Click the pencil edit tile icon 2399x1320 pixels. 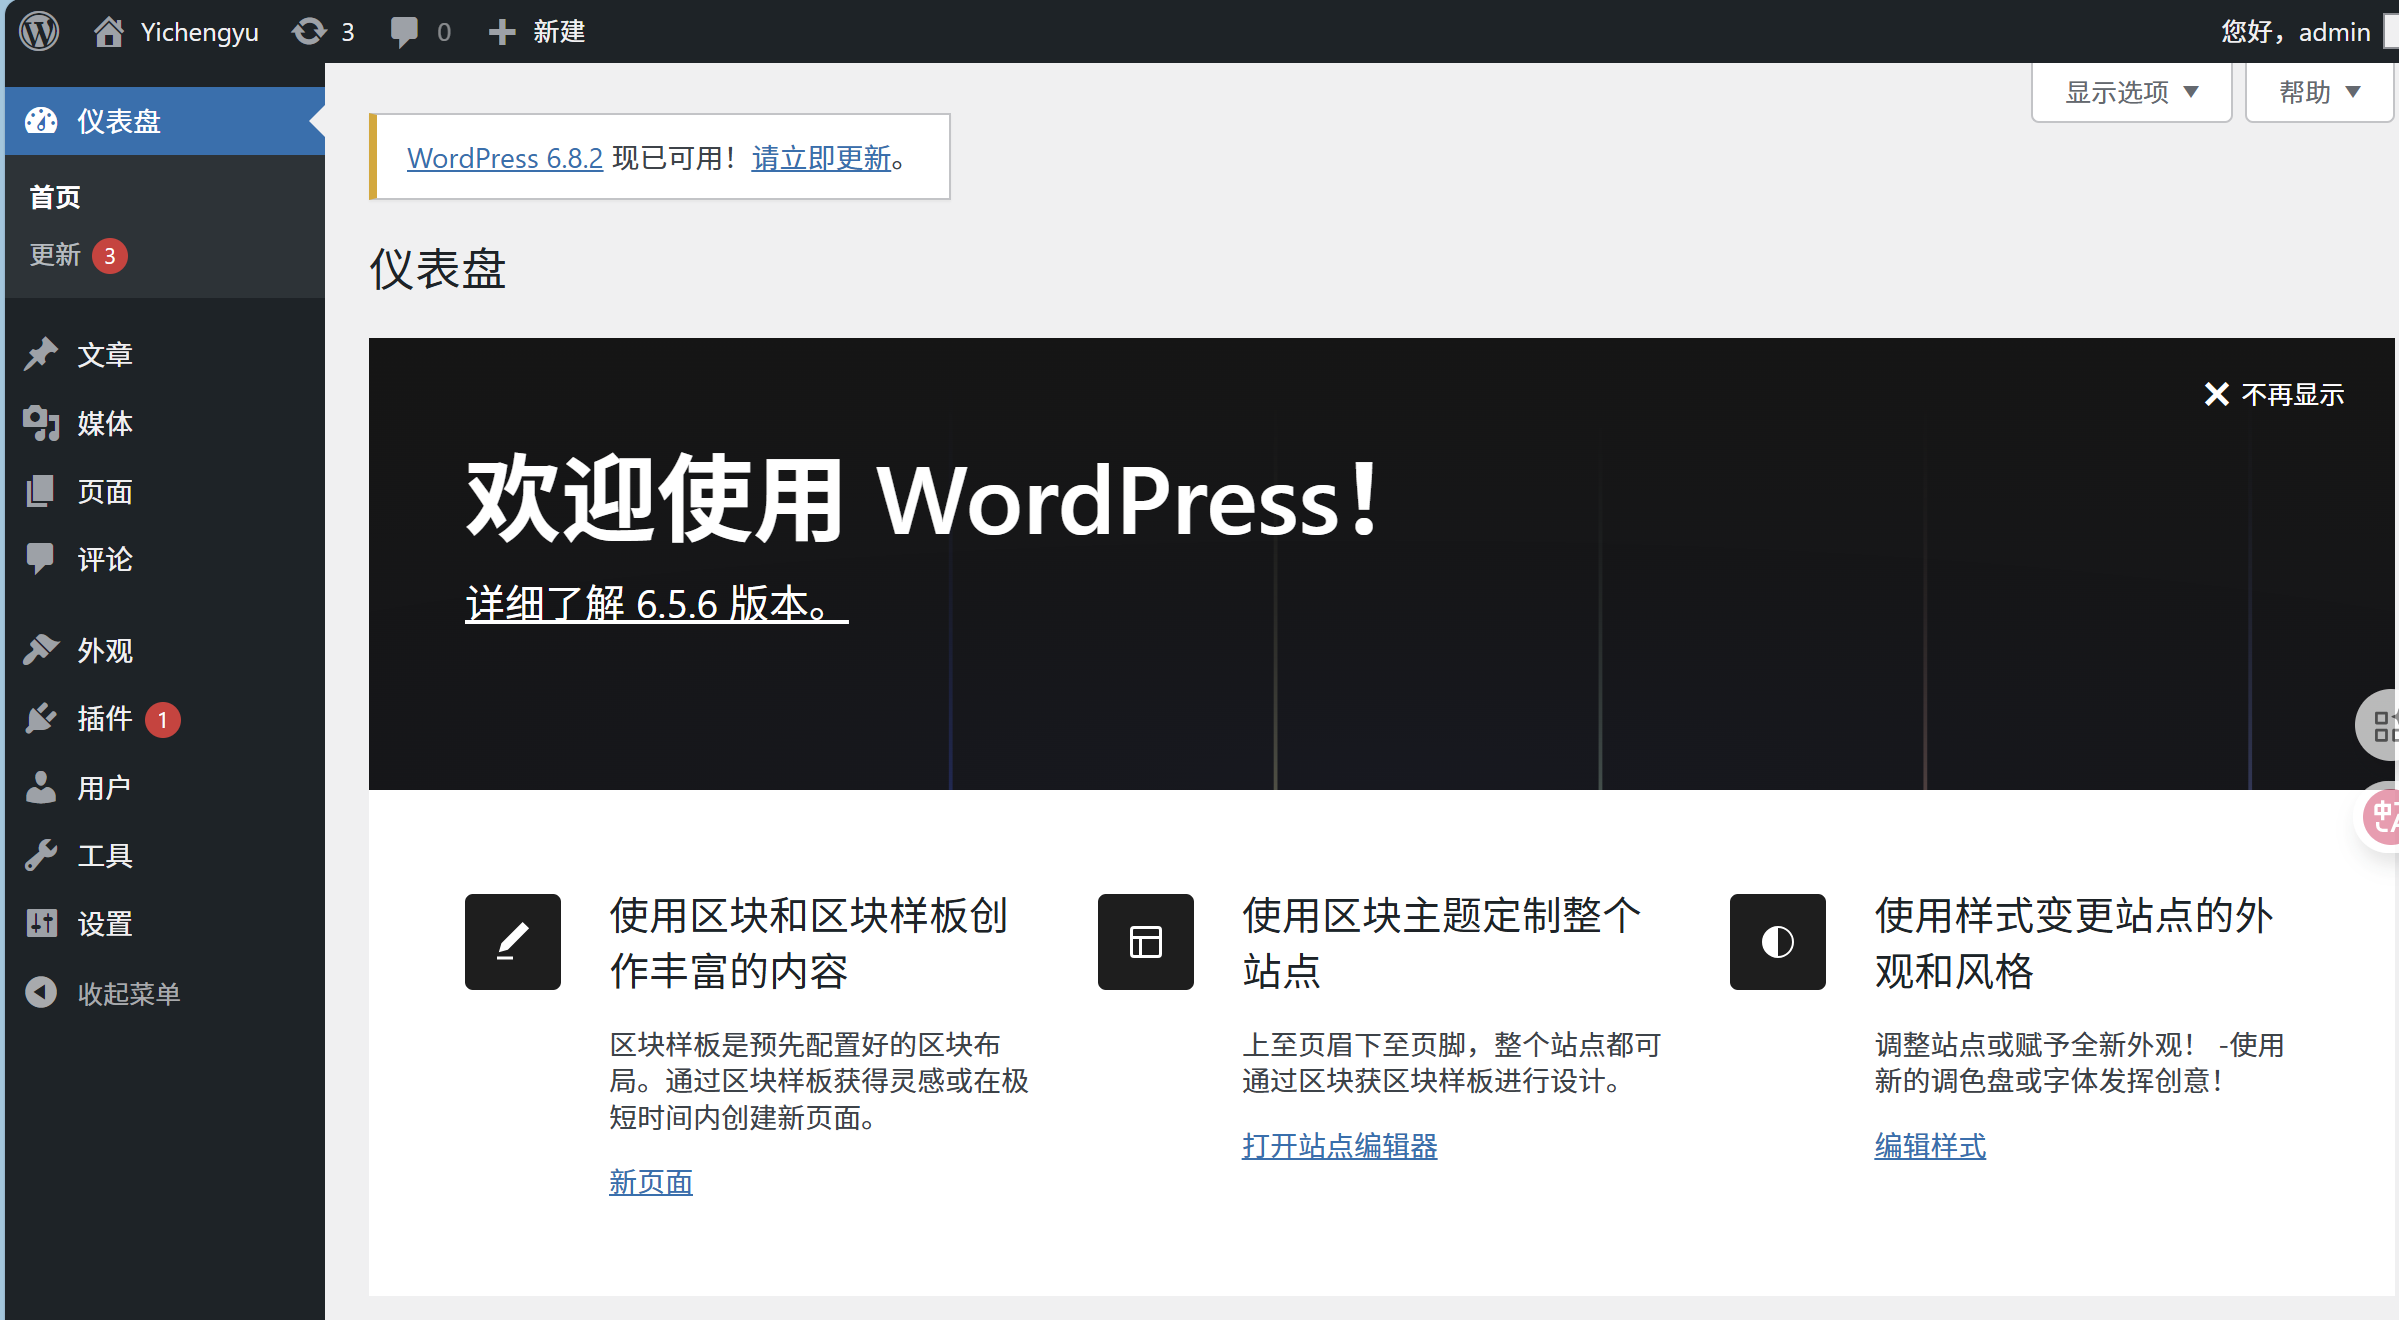click(513, 942)
